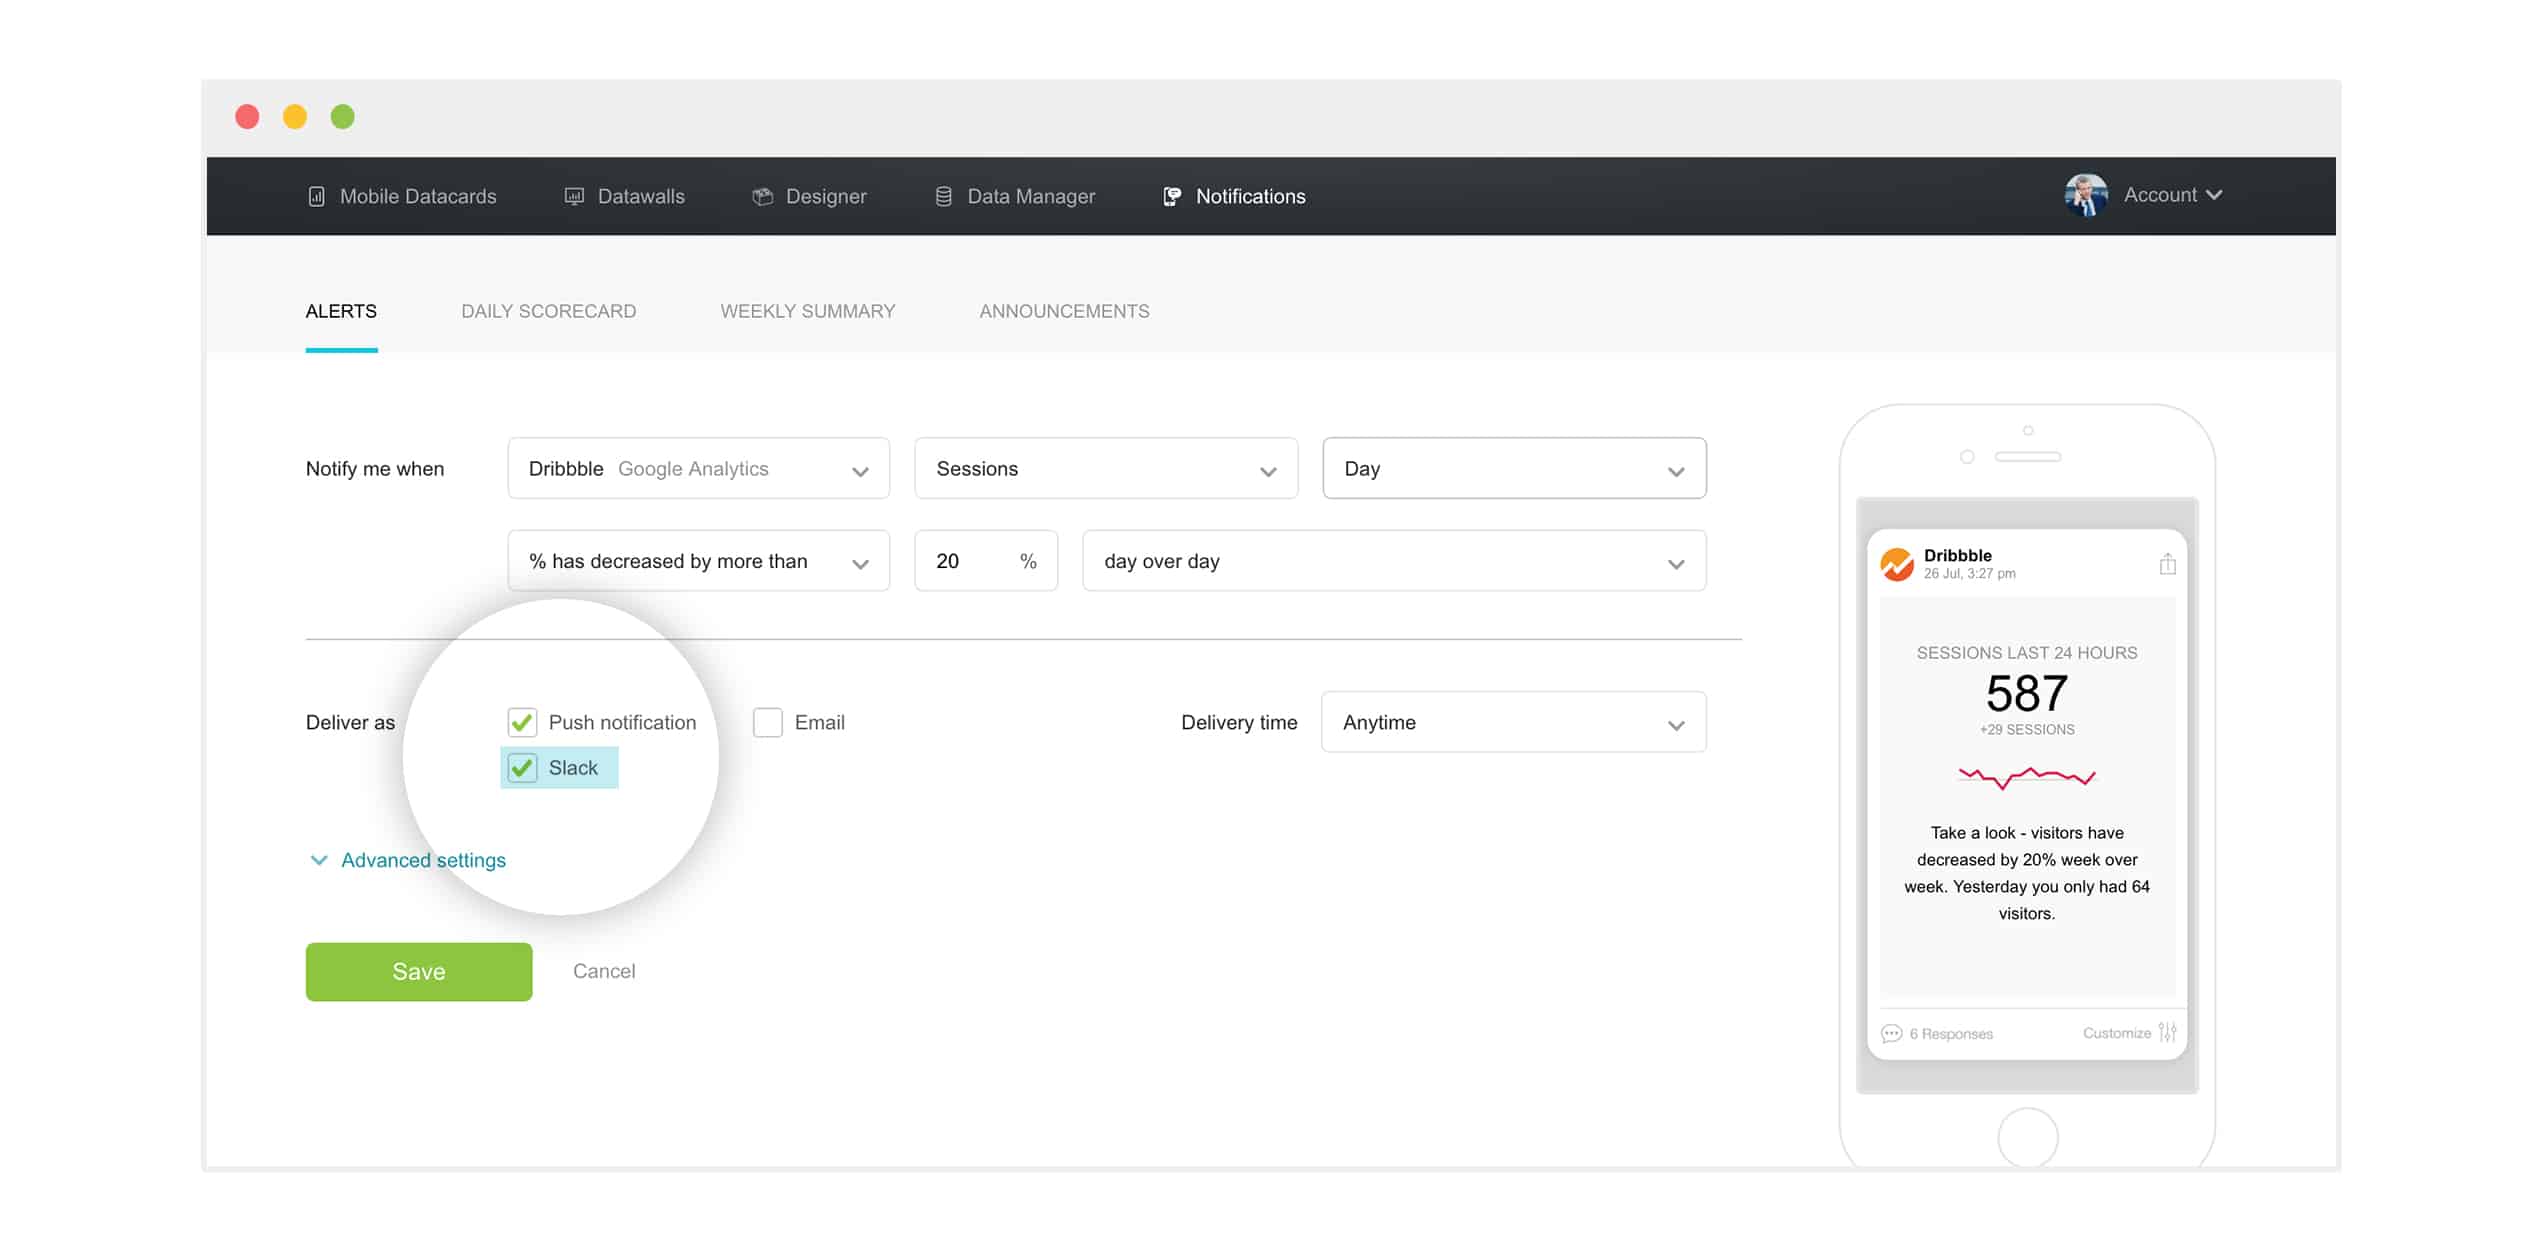2542x1260 pixels.
Task: Click the green Save button
Action: [x=419, y=971]
